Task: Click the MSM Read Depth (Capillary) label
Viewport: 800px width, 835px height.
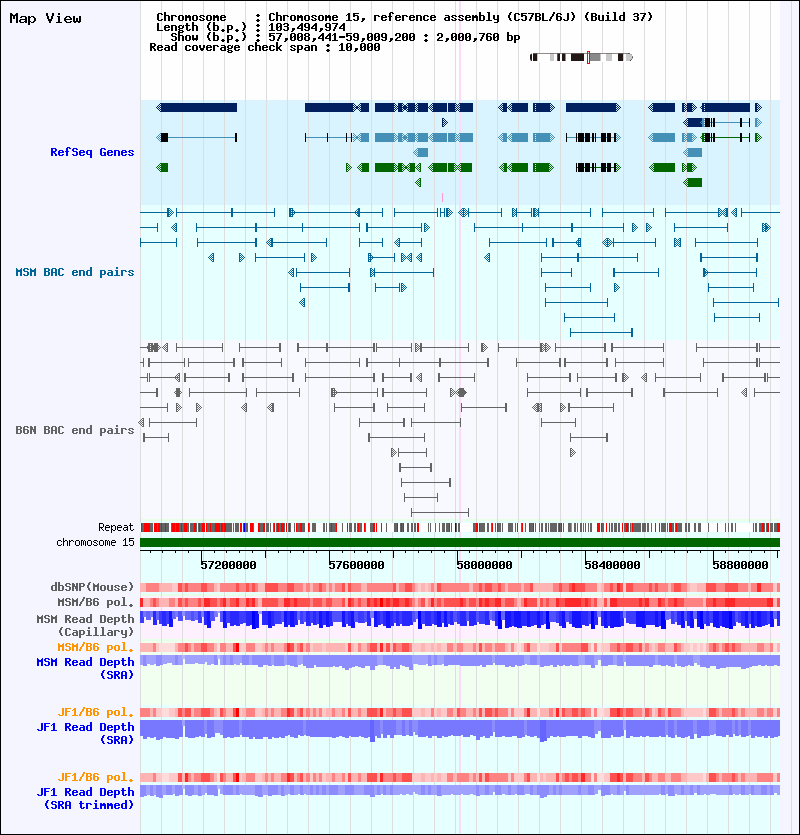Action: pyautogui.click(x=85, y=625)
